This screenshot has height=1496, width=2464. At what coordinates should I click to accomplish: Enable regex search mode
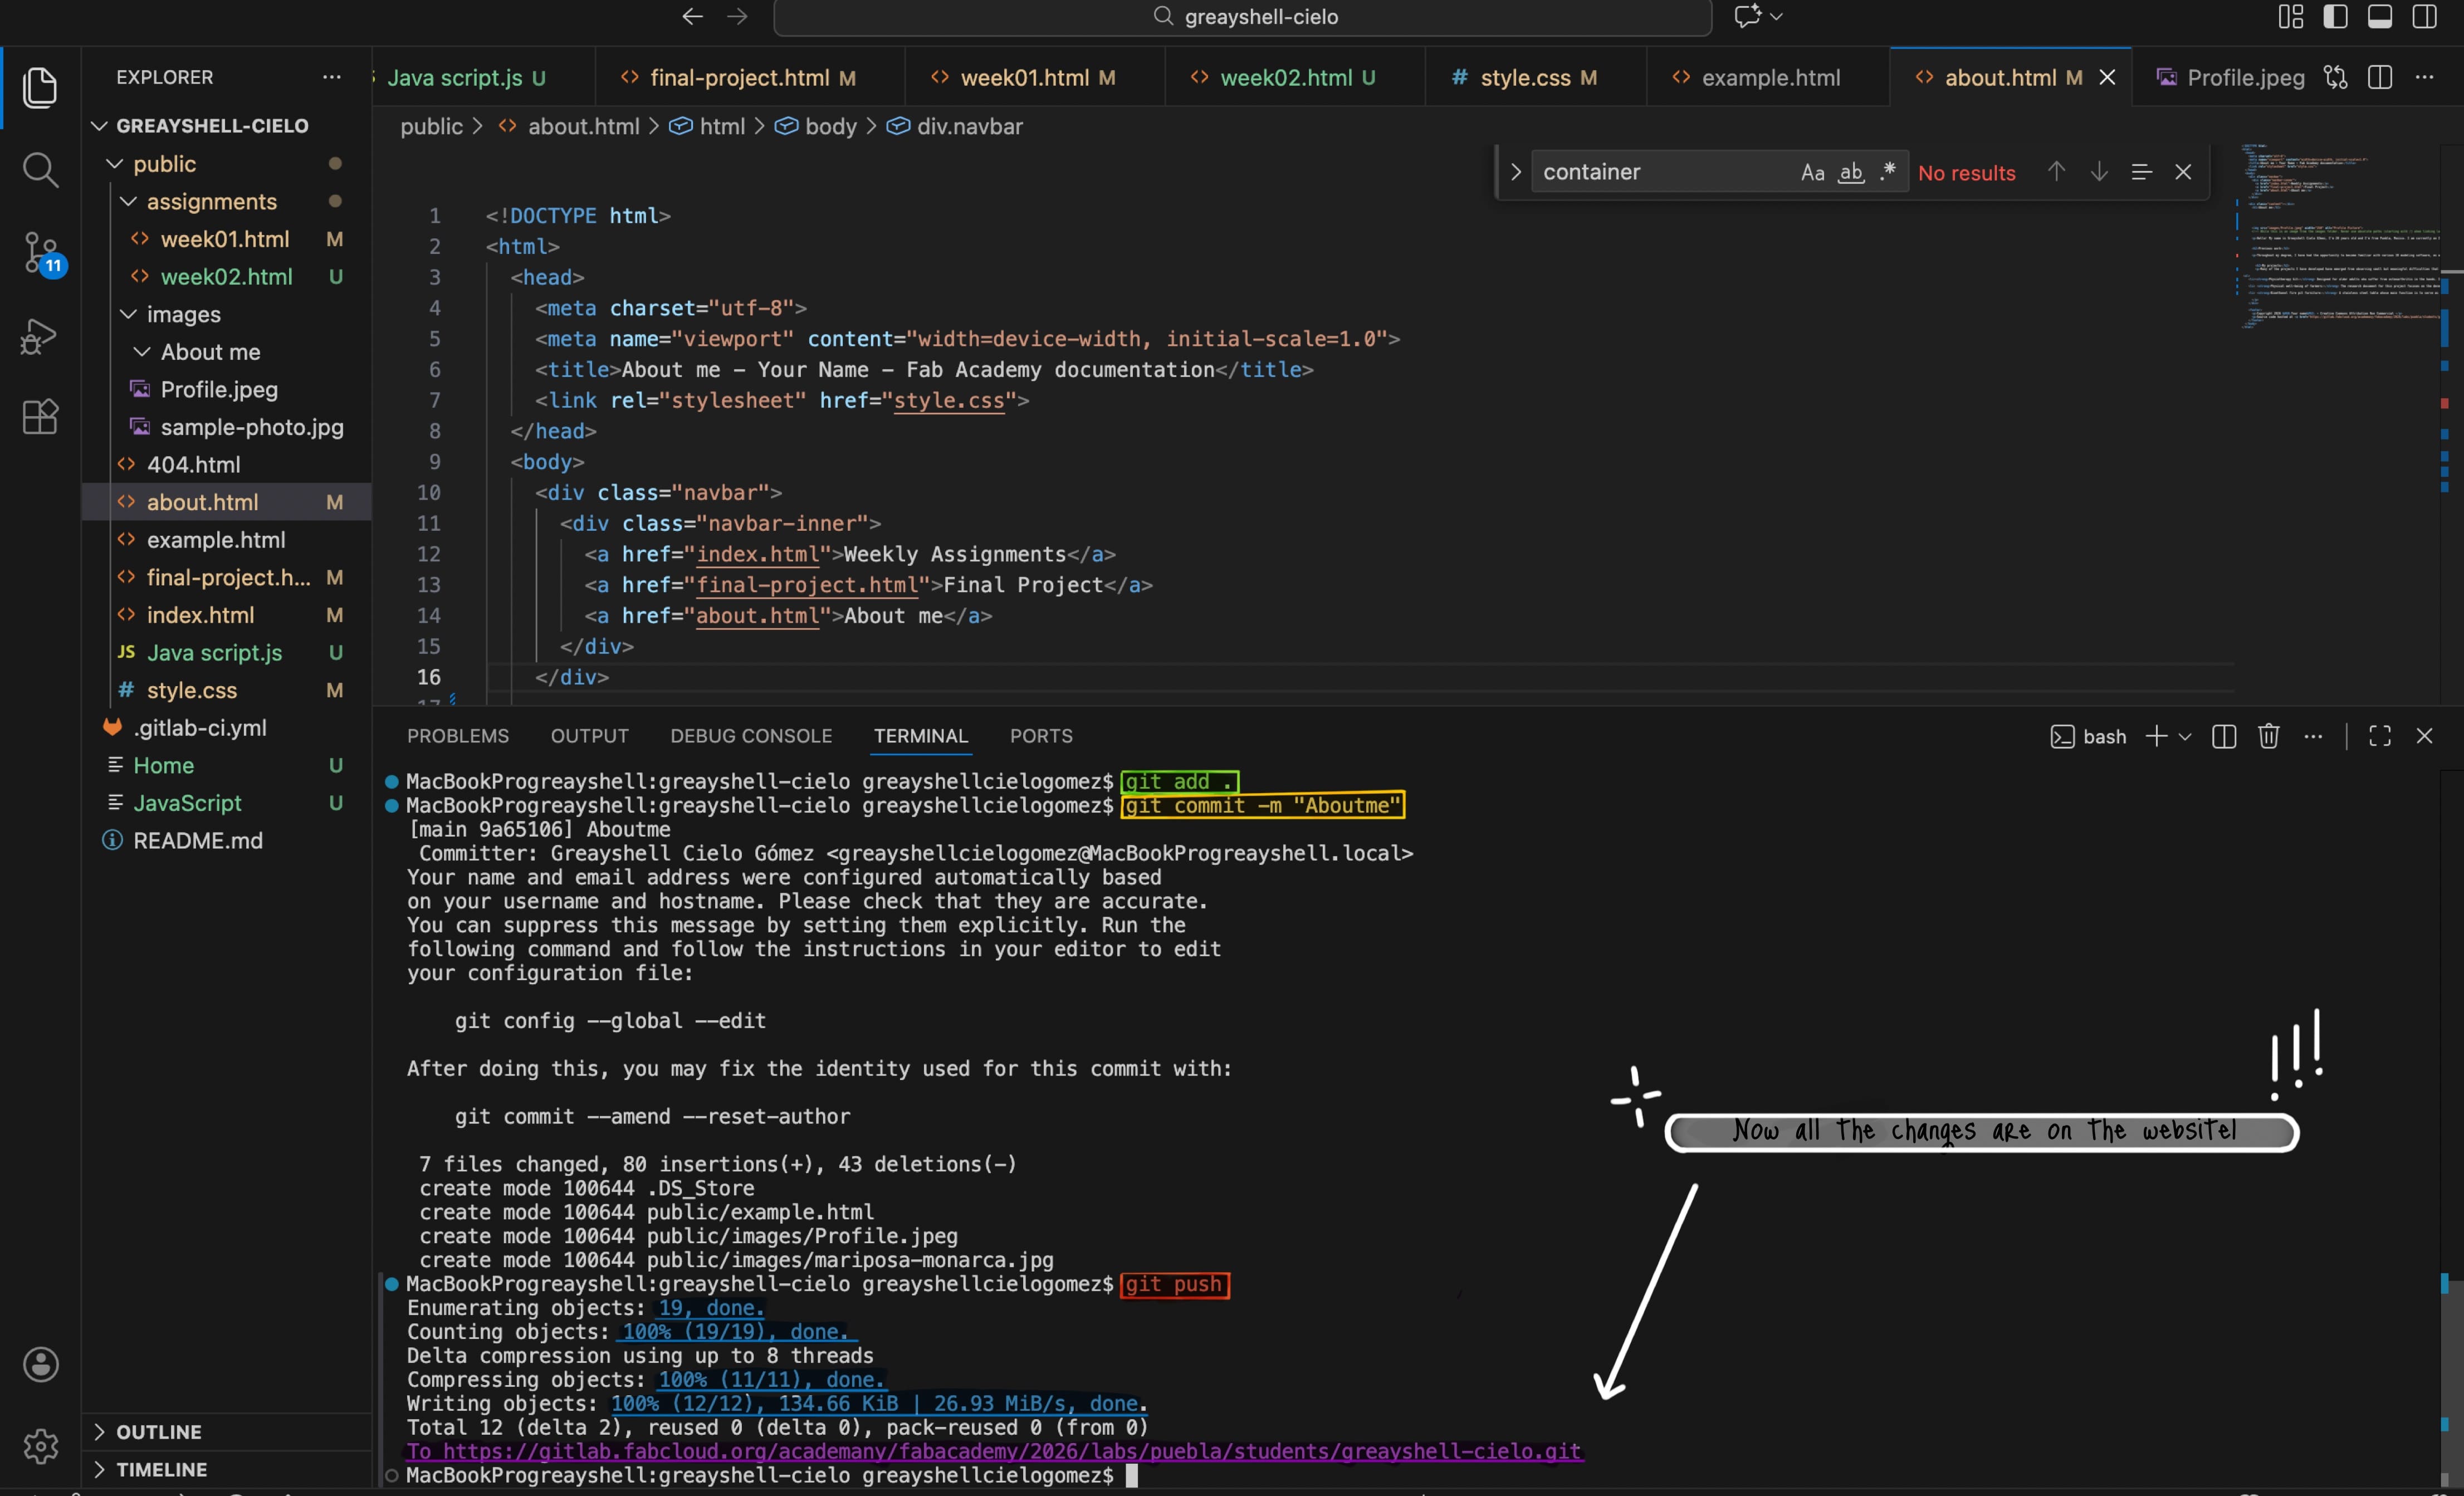pos(1889,172)
